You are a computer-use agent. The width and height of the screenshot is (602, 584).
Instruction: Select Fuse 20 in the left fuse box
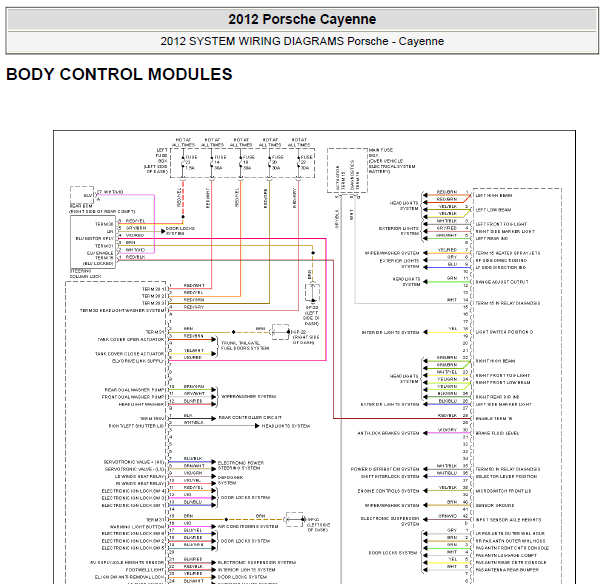point(275,162)
